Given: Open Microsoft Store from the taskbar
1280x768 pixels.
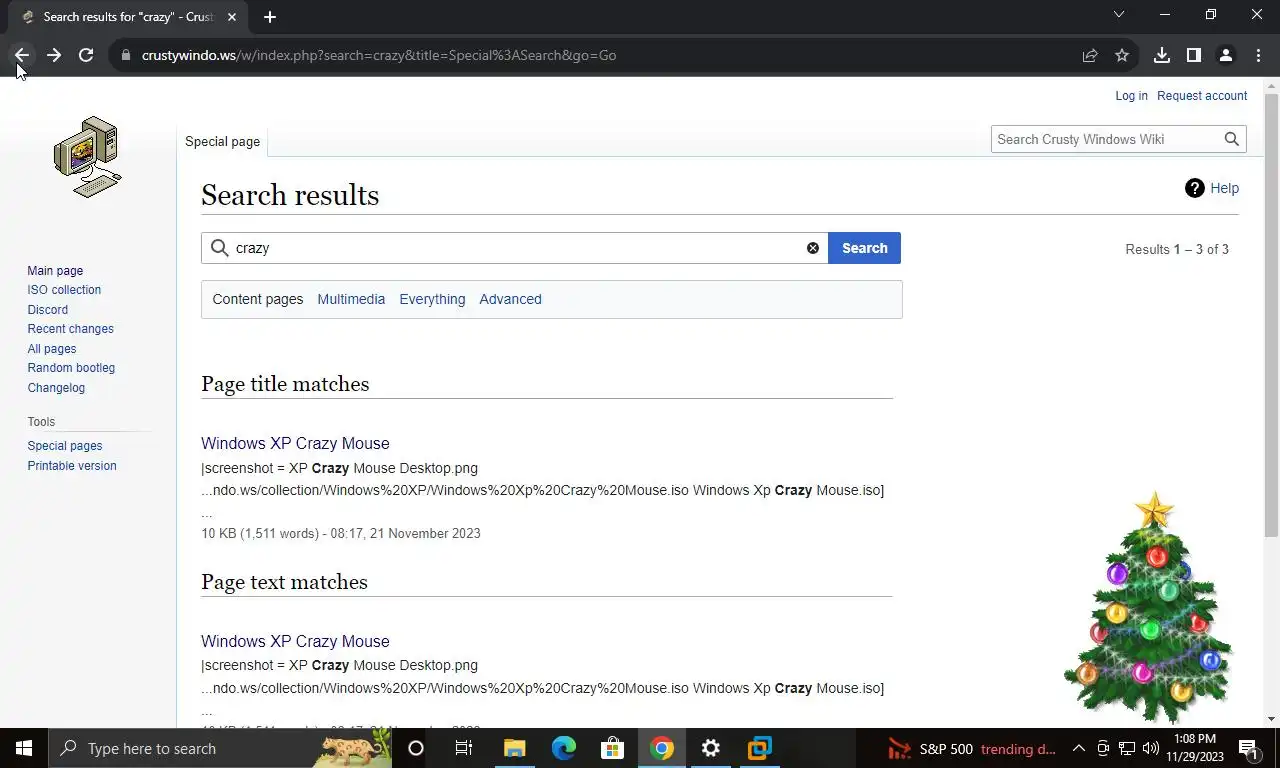Looking at the screenshot, I should point(612,748).
